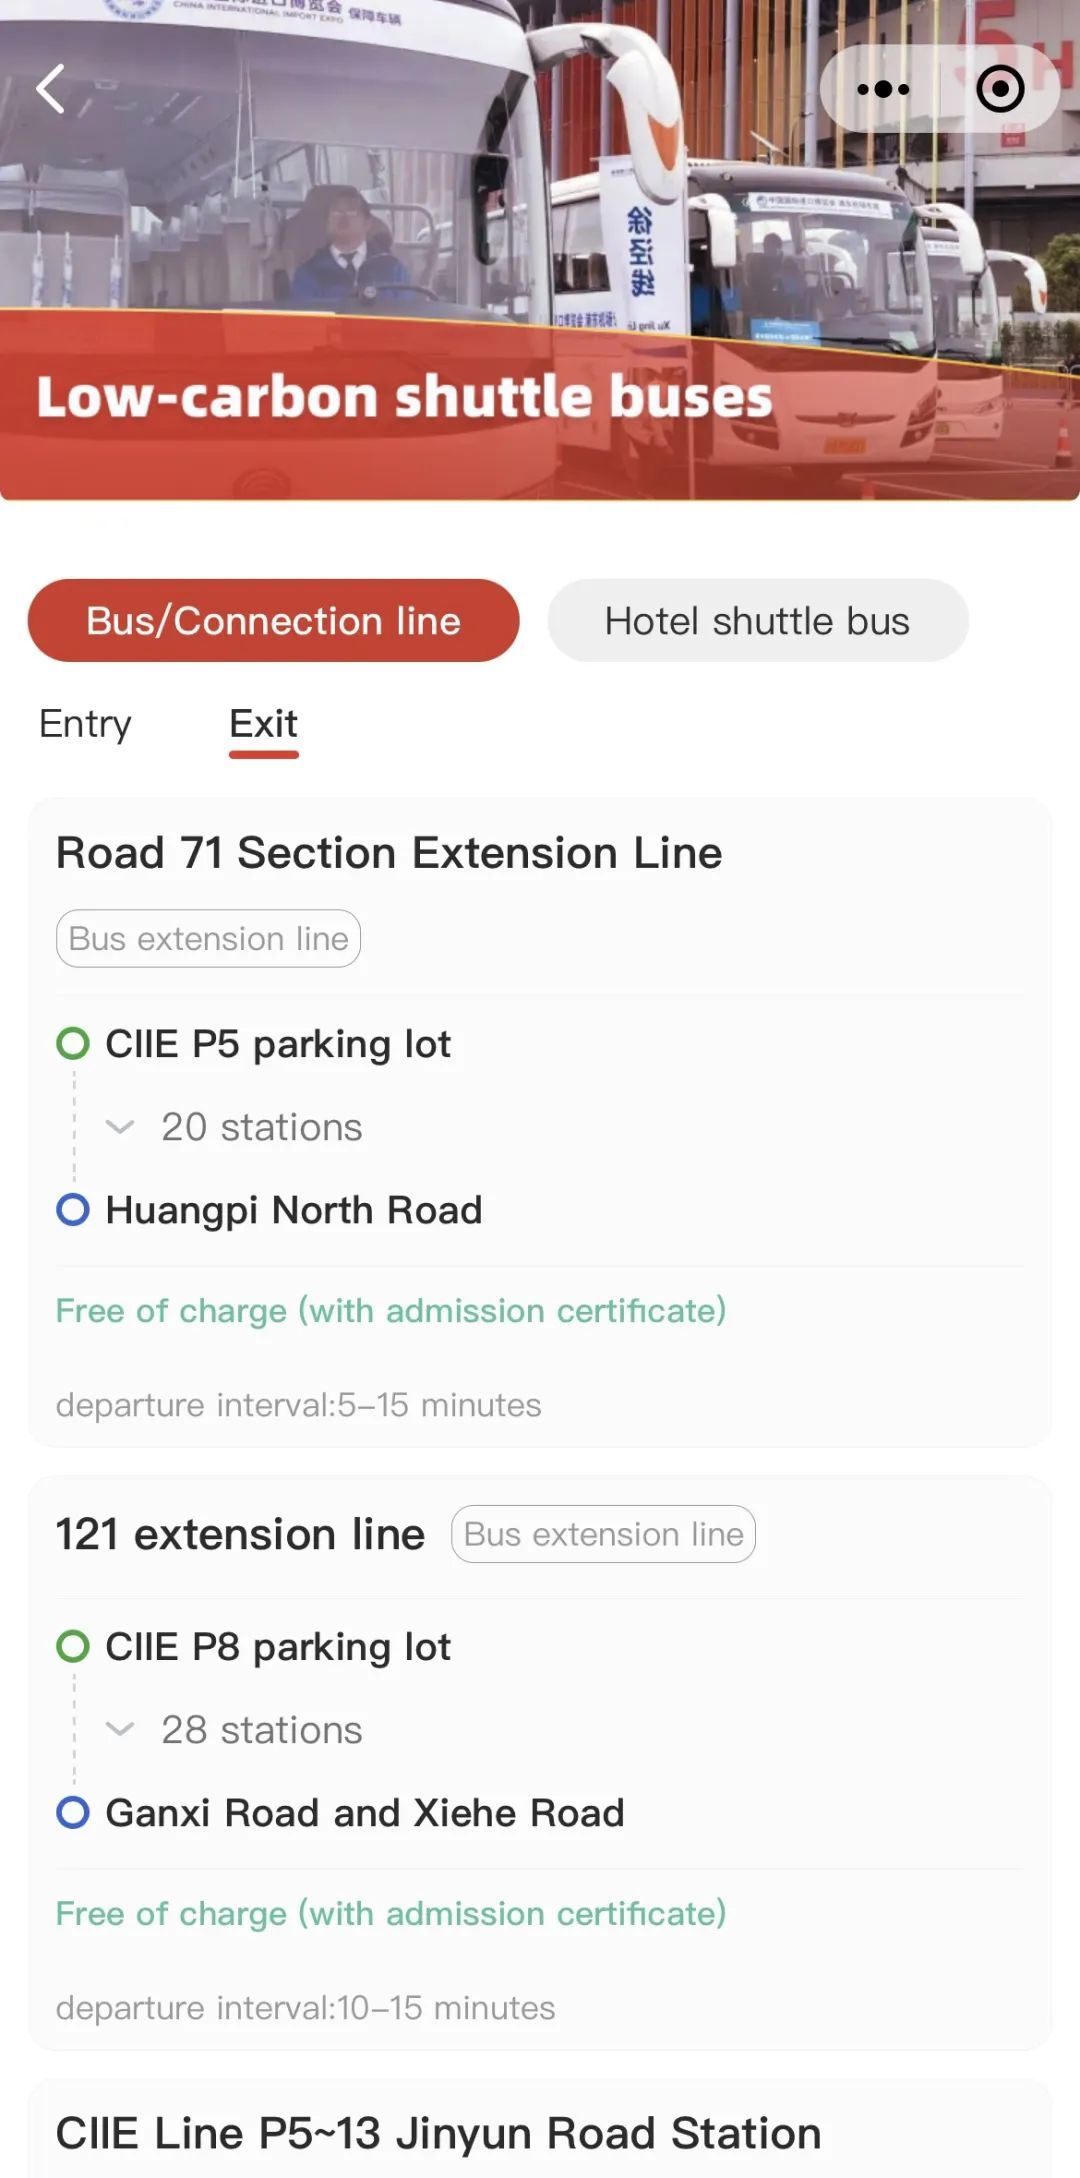This screenshot has width=1080, height=2178.
Task: Open the three-dots more menu
Action: [883, 89]
